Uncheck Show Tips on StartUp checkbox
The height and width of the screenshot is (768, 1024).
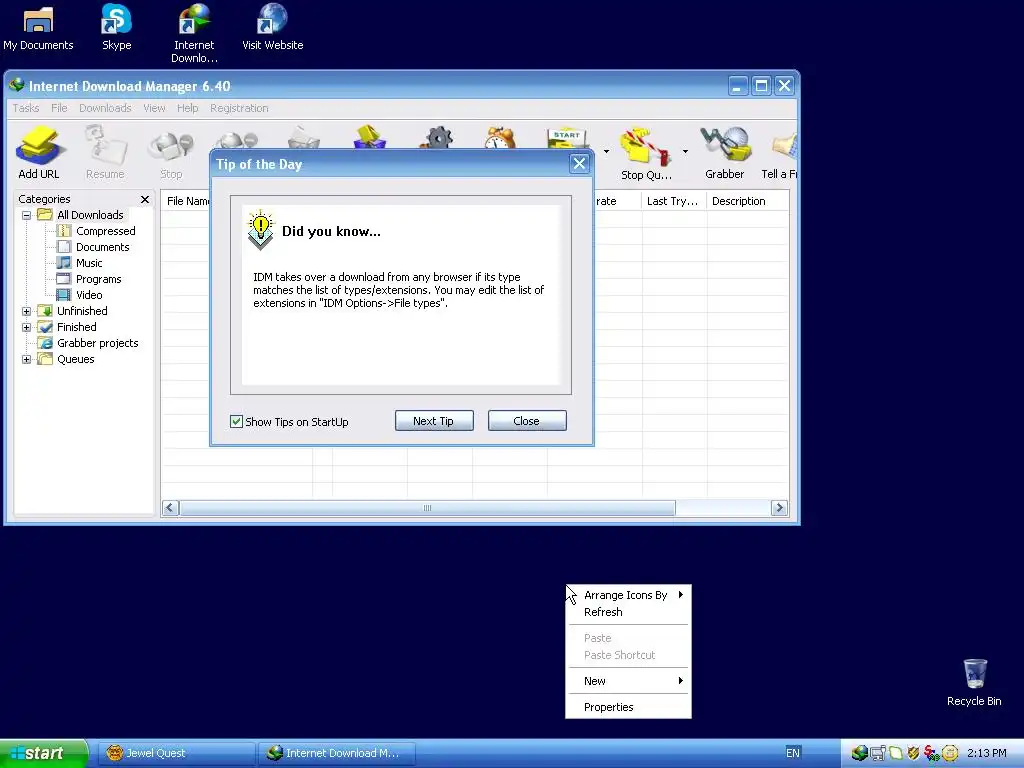[x=236, y=421]
